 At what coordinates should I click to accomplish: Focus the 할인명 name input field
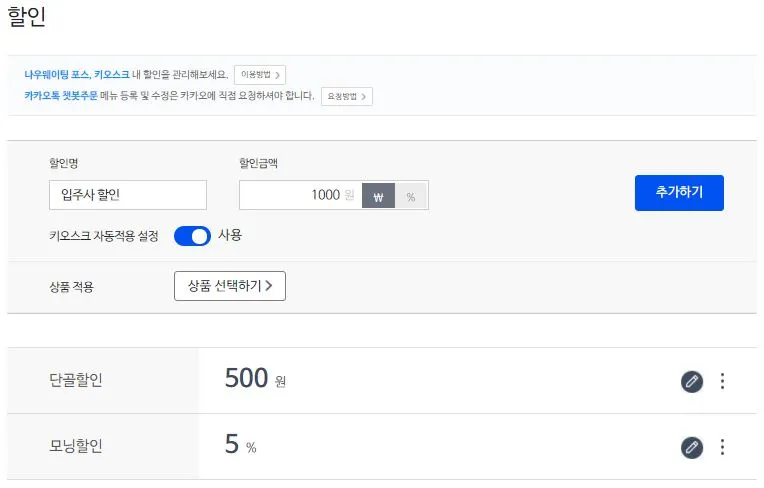click(x=128, y=195)
